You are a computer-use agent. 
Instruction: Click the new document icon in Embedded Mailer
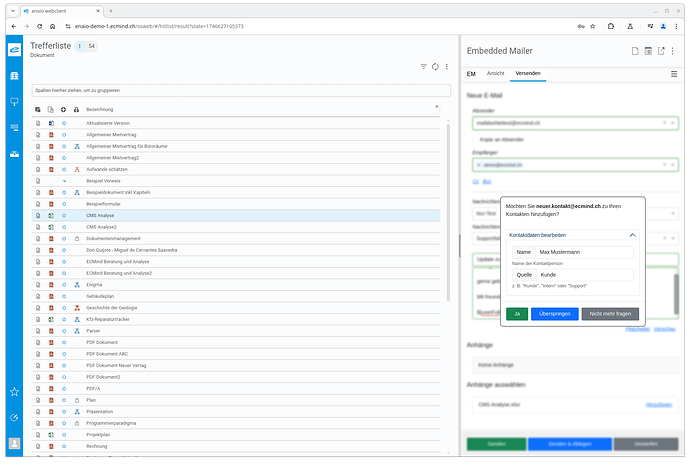[635, 51]
